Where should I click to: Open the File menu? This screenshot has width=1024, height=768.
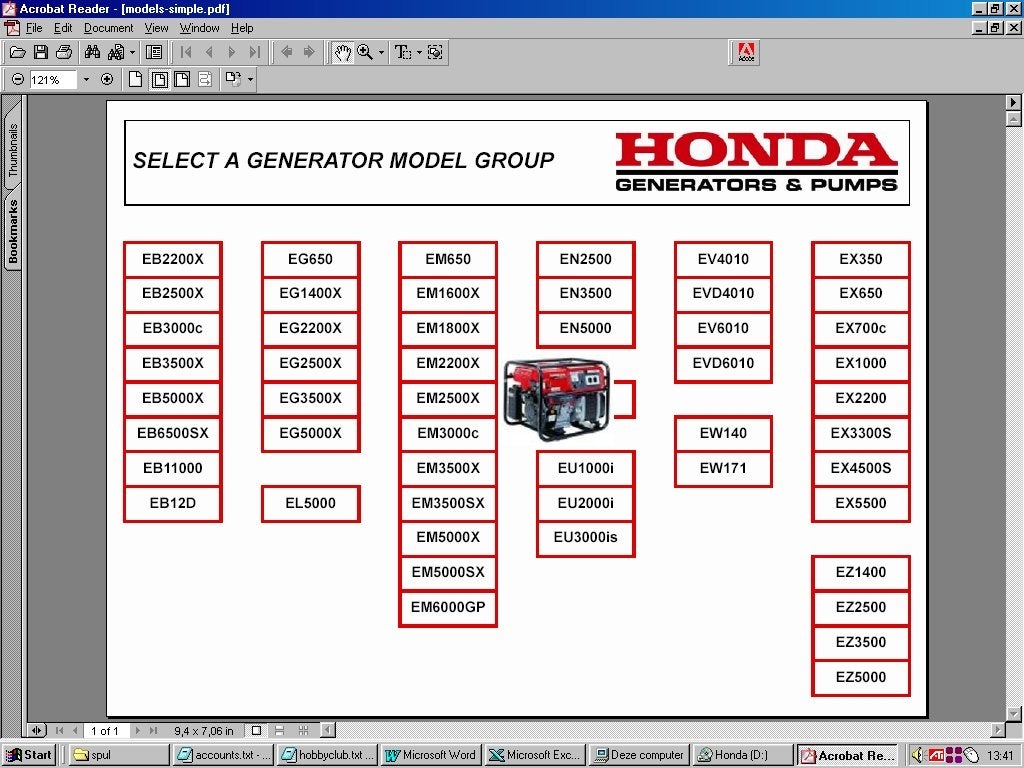(x=34, y=28)
